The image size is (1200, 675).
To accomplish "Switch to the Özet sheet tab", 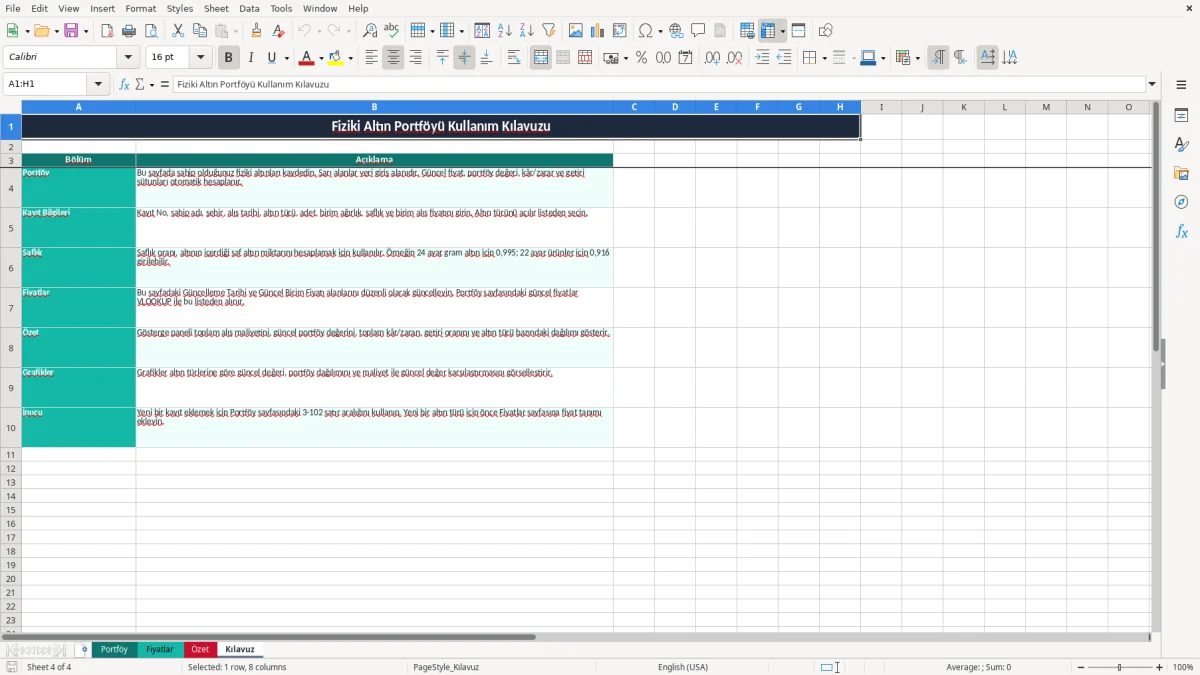I will click(x=200, y=649).
